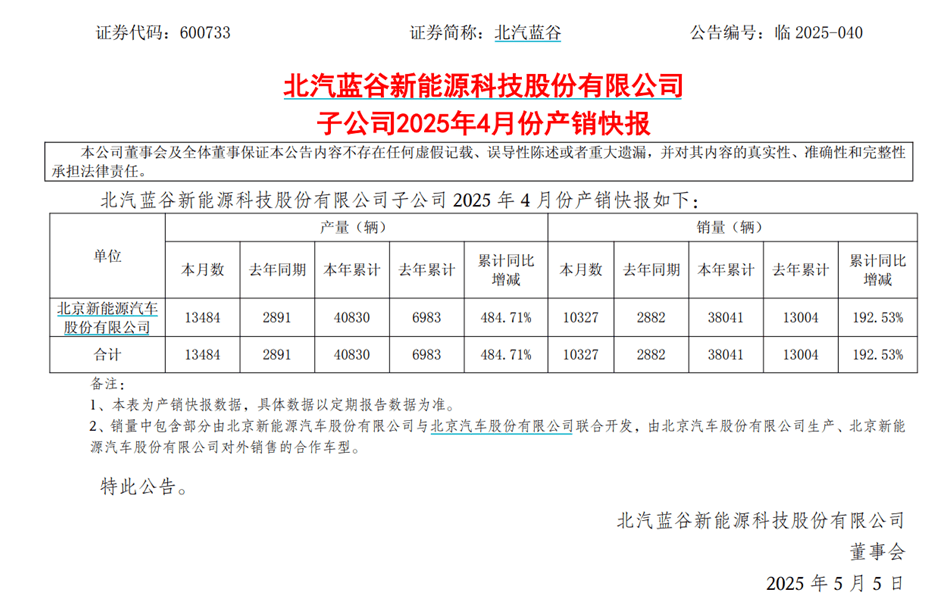The width and height of the screenshot is (946, 607).
Task: Click 累计同比增减 header under 销量
Action: click(878, 270)
